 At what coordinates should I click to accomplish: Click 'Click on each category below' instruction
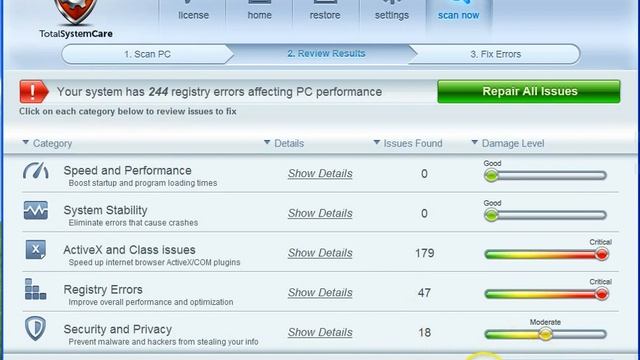(x=128, y=111)
